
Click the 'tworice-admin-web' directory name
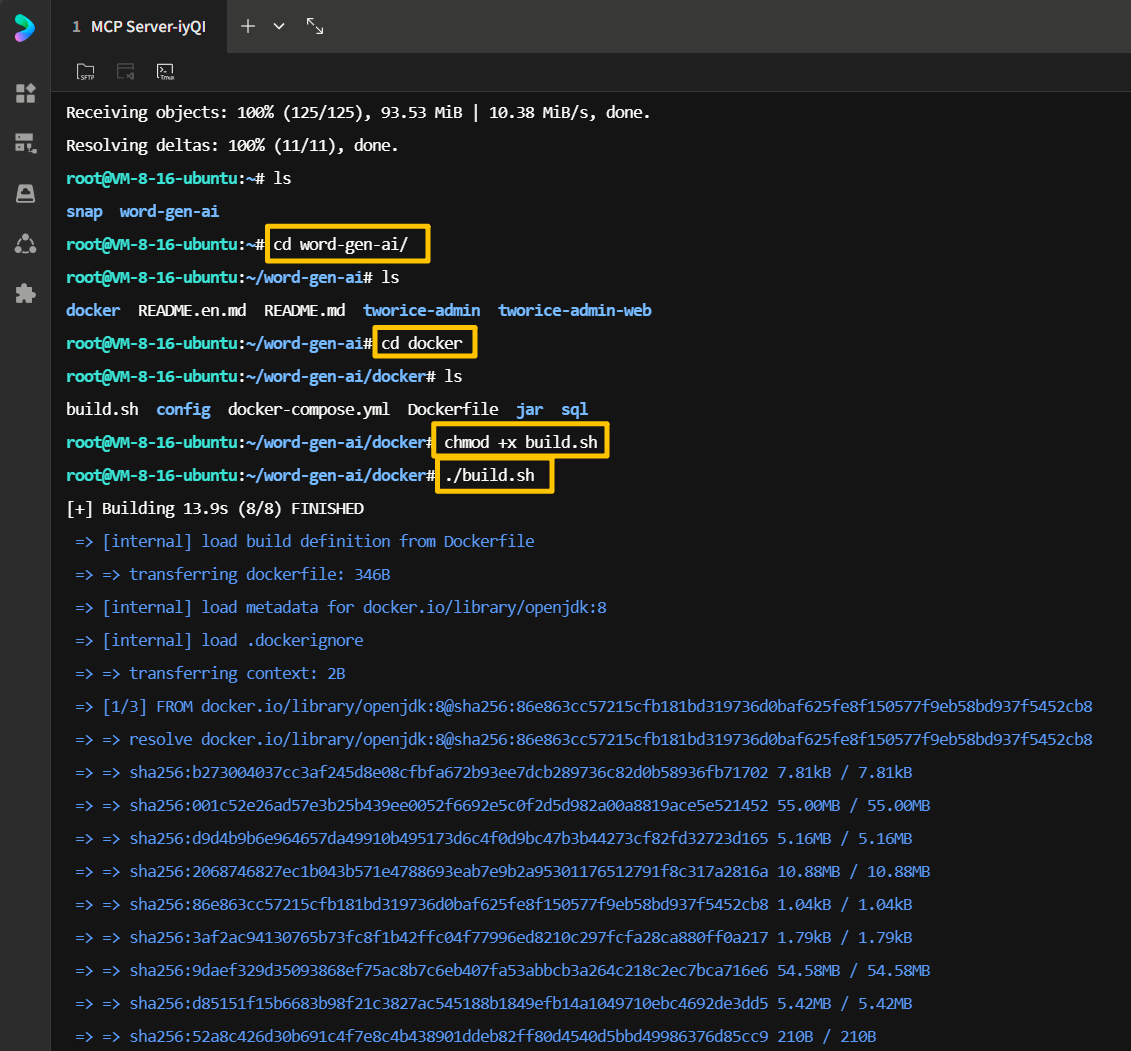point(574,310)
